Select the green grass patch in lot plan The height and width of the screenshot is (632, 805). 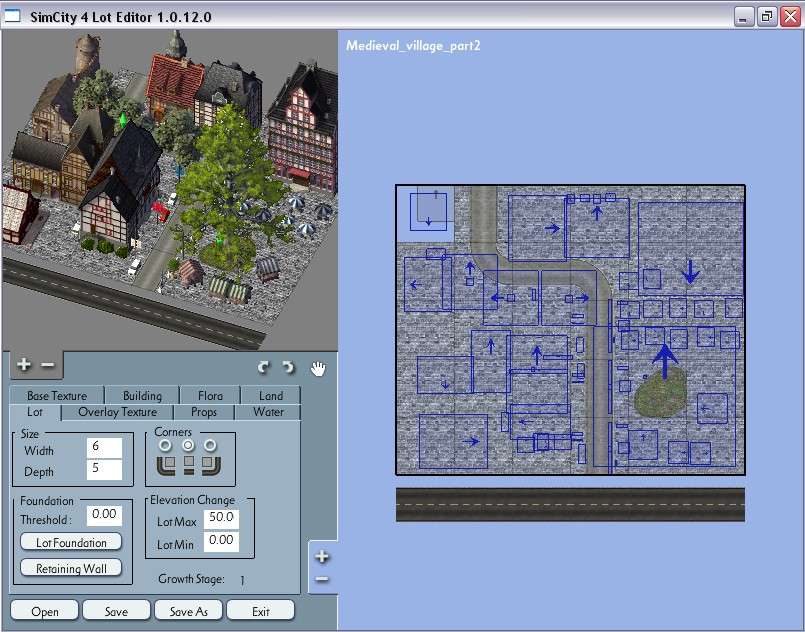(x=661, y=392)
